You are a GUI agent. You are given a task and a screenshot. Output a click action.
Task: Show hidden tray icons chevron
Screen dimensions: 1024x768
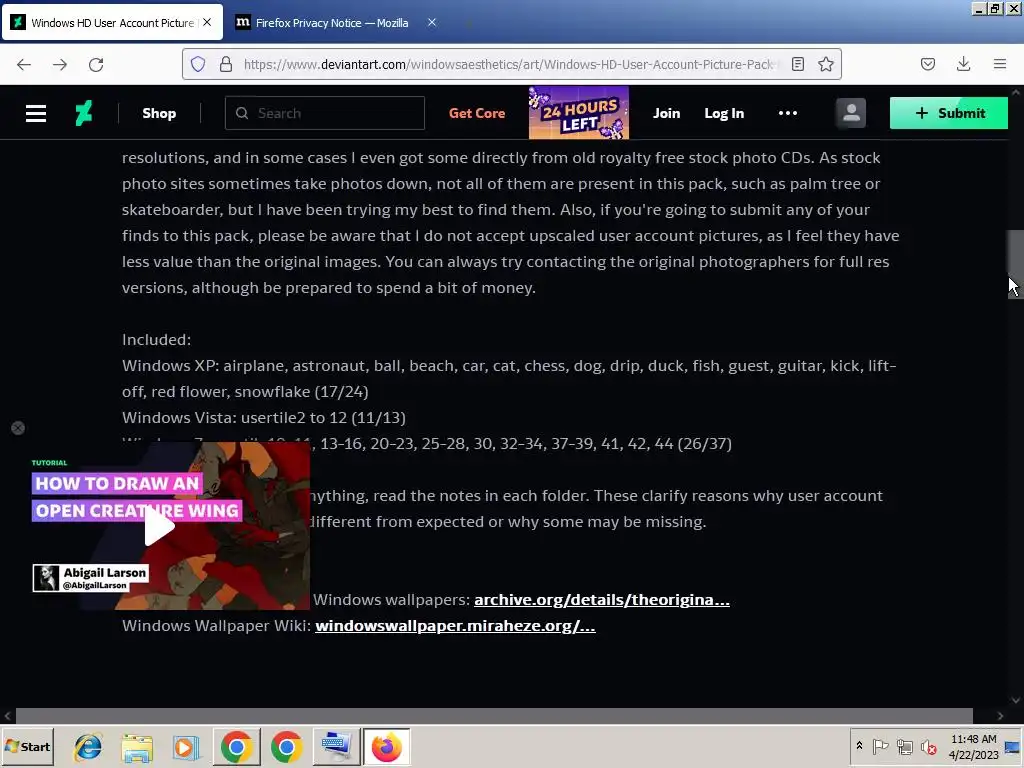(859, 746)
